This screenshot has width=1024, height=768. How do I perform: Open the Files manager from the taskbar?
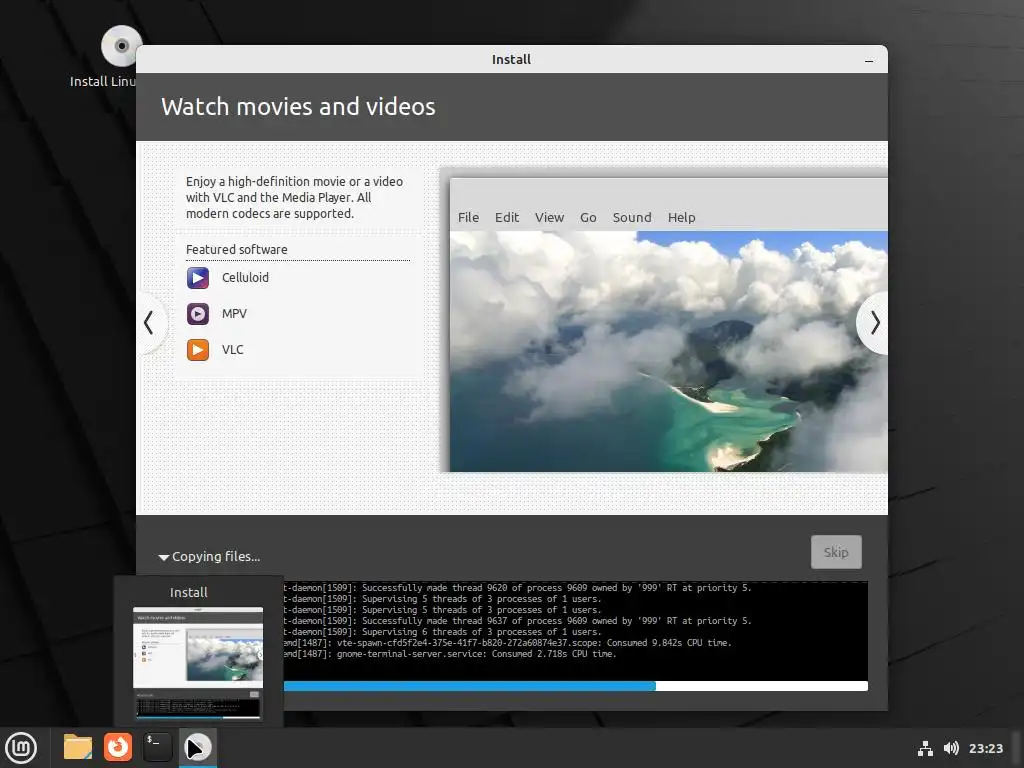[x=78, y=747]
